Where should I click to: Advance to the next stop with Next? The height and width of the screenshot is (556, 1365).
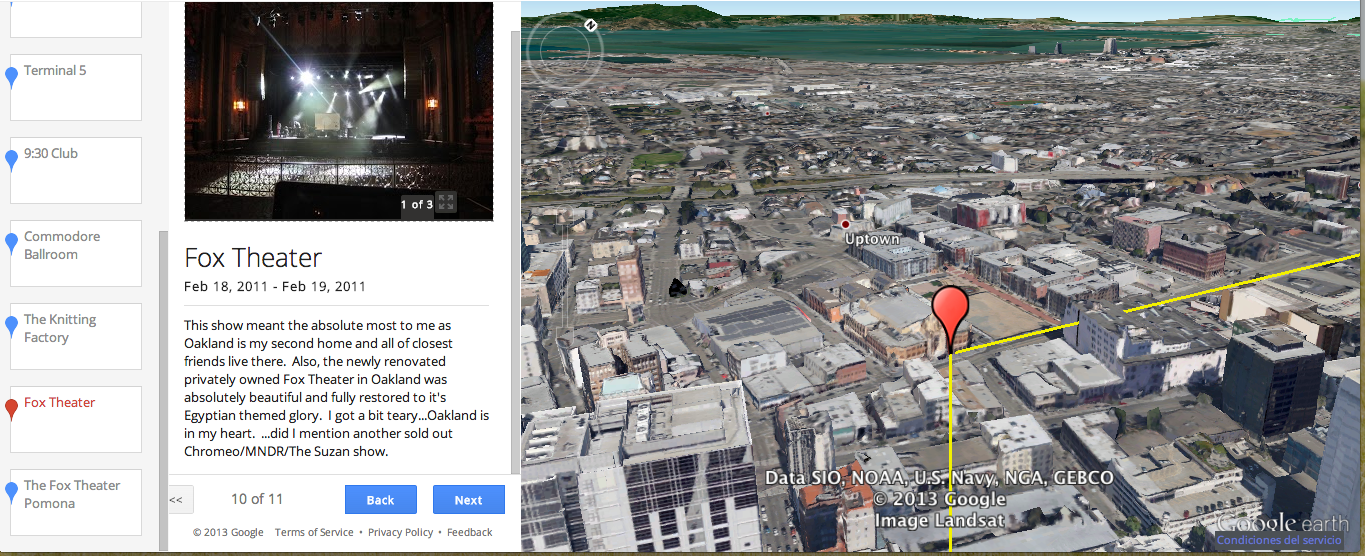pyautogui.click(x=468, y=500)
